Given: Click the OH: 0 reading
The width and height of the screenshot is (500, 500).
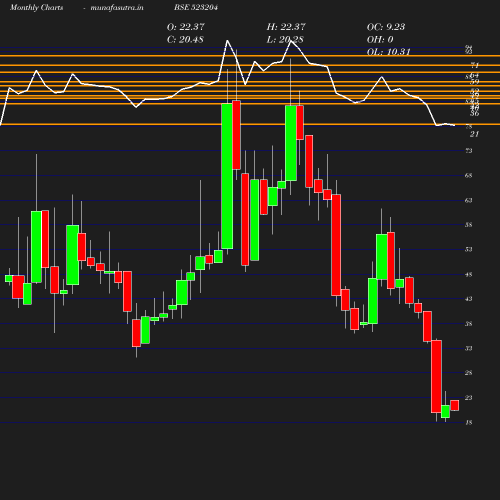Looking at the screenshot, I should (380, 39).
